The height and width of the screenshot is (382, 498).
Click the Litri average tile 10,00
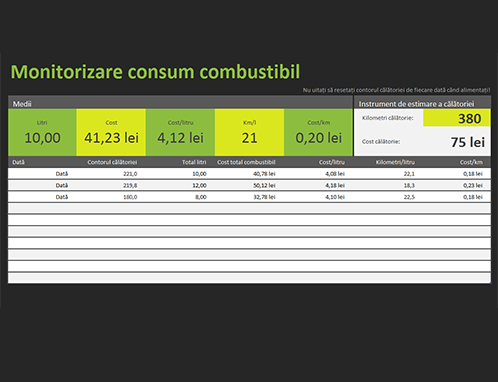click(x=42, y=132)
